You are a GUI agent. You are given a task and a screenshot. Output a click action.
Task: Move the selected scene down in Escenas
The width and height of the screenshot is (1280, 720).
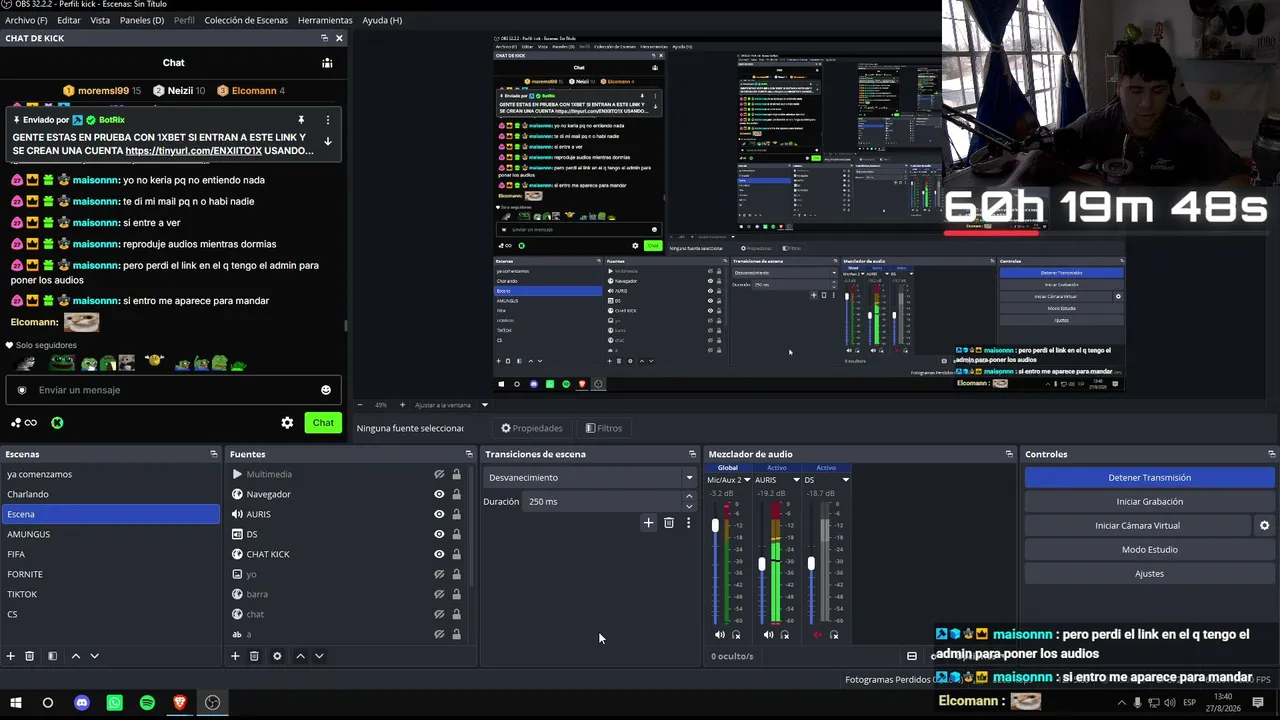[95, 656]
